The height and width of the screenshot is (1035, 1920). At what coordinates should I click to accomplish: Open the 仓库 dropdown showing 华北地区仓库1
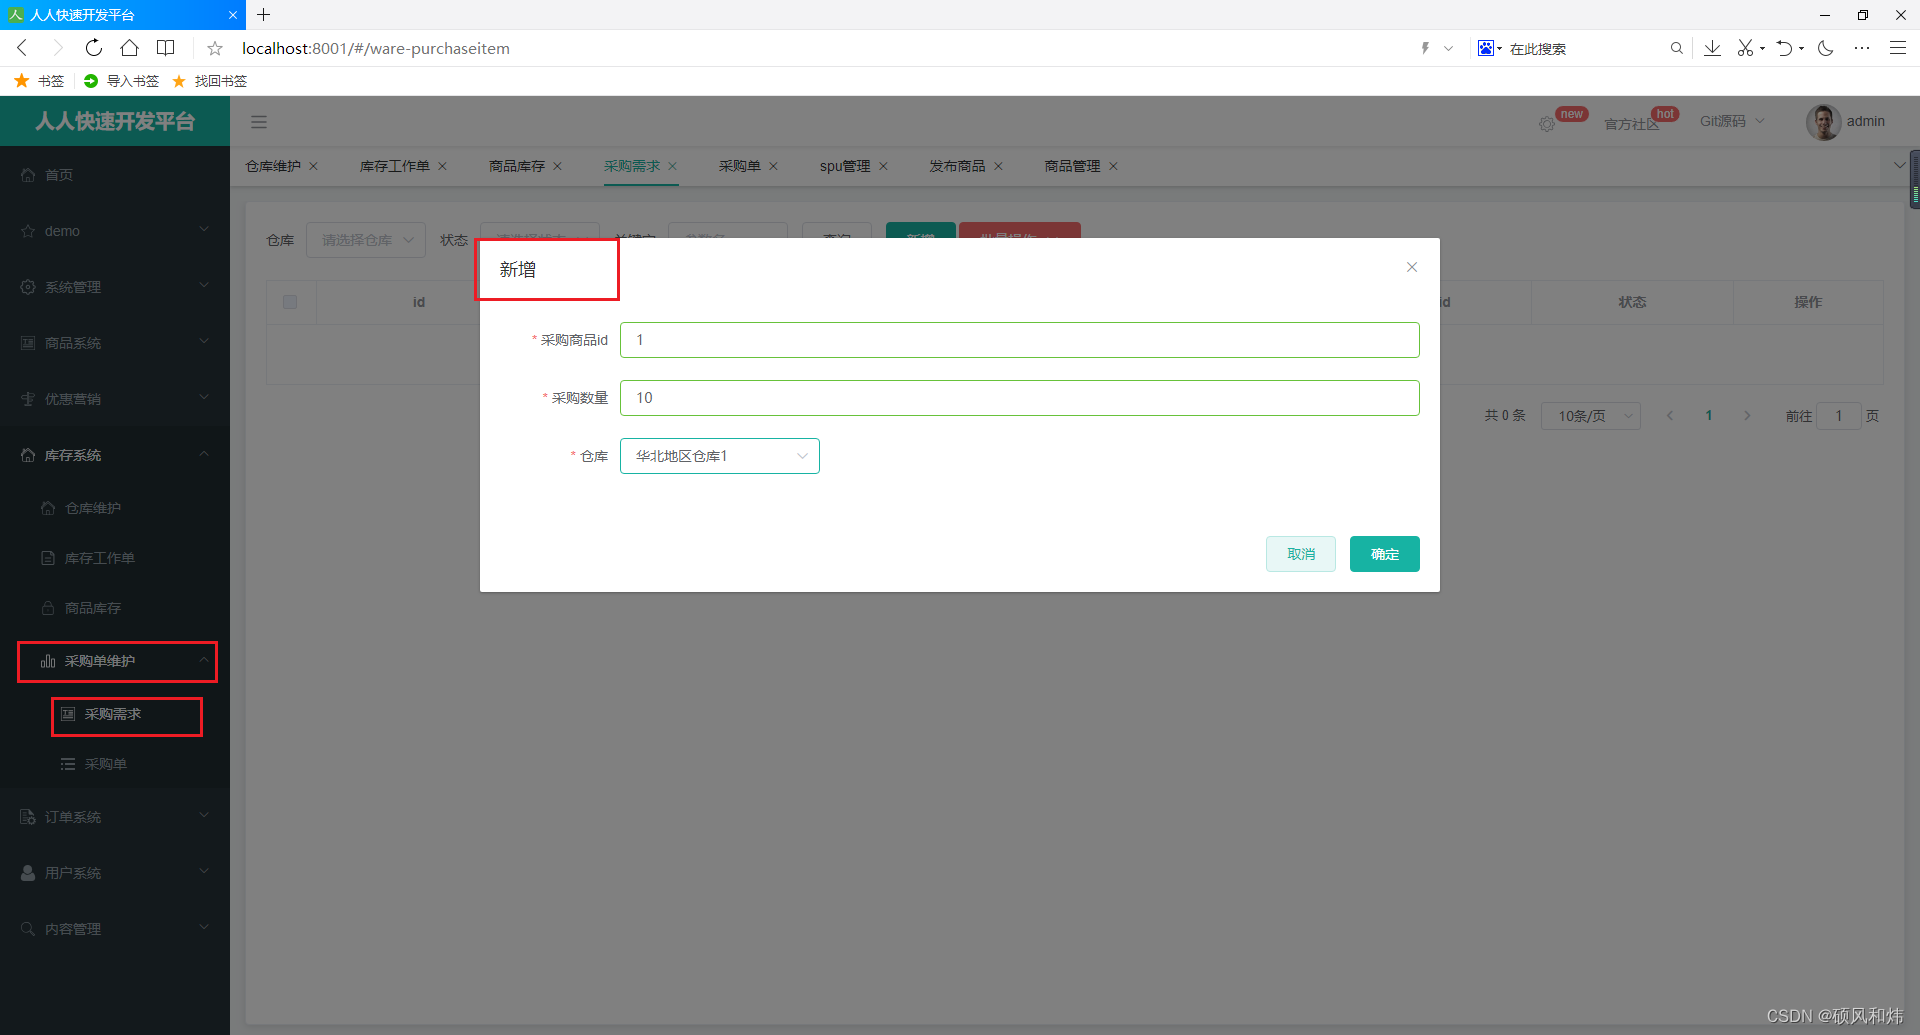pos(720,456)
